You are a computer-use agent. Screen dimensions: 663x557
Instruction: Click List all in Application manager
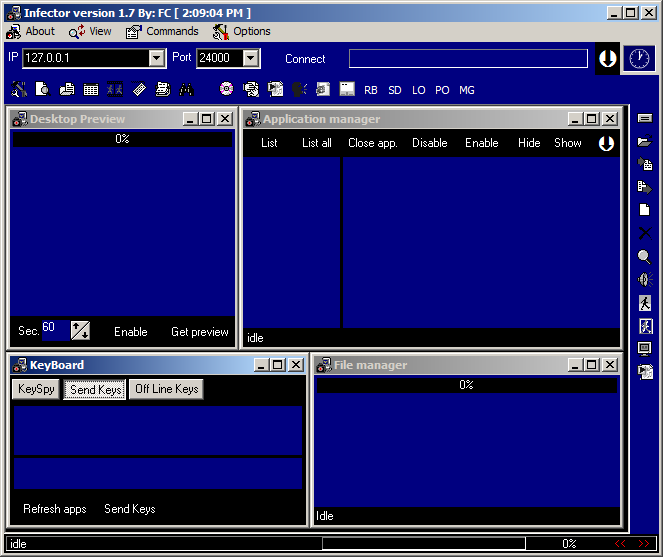pos(316,143)
